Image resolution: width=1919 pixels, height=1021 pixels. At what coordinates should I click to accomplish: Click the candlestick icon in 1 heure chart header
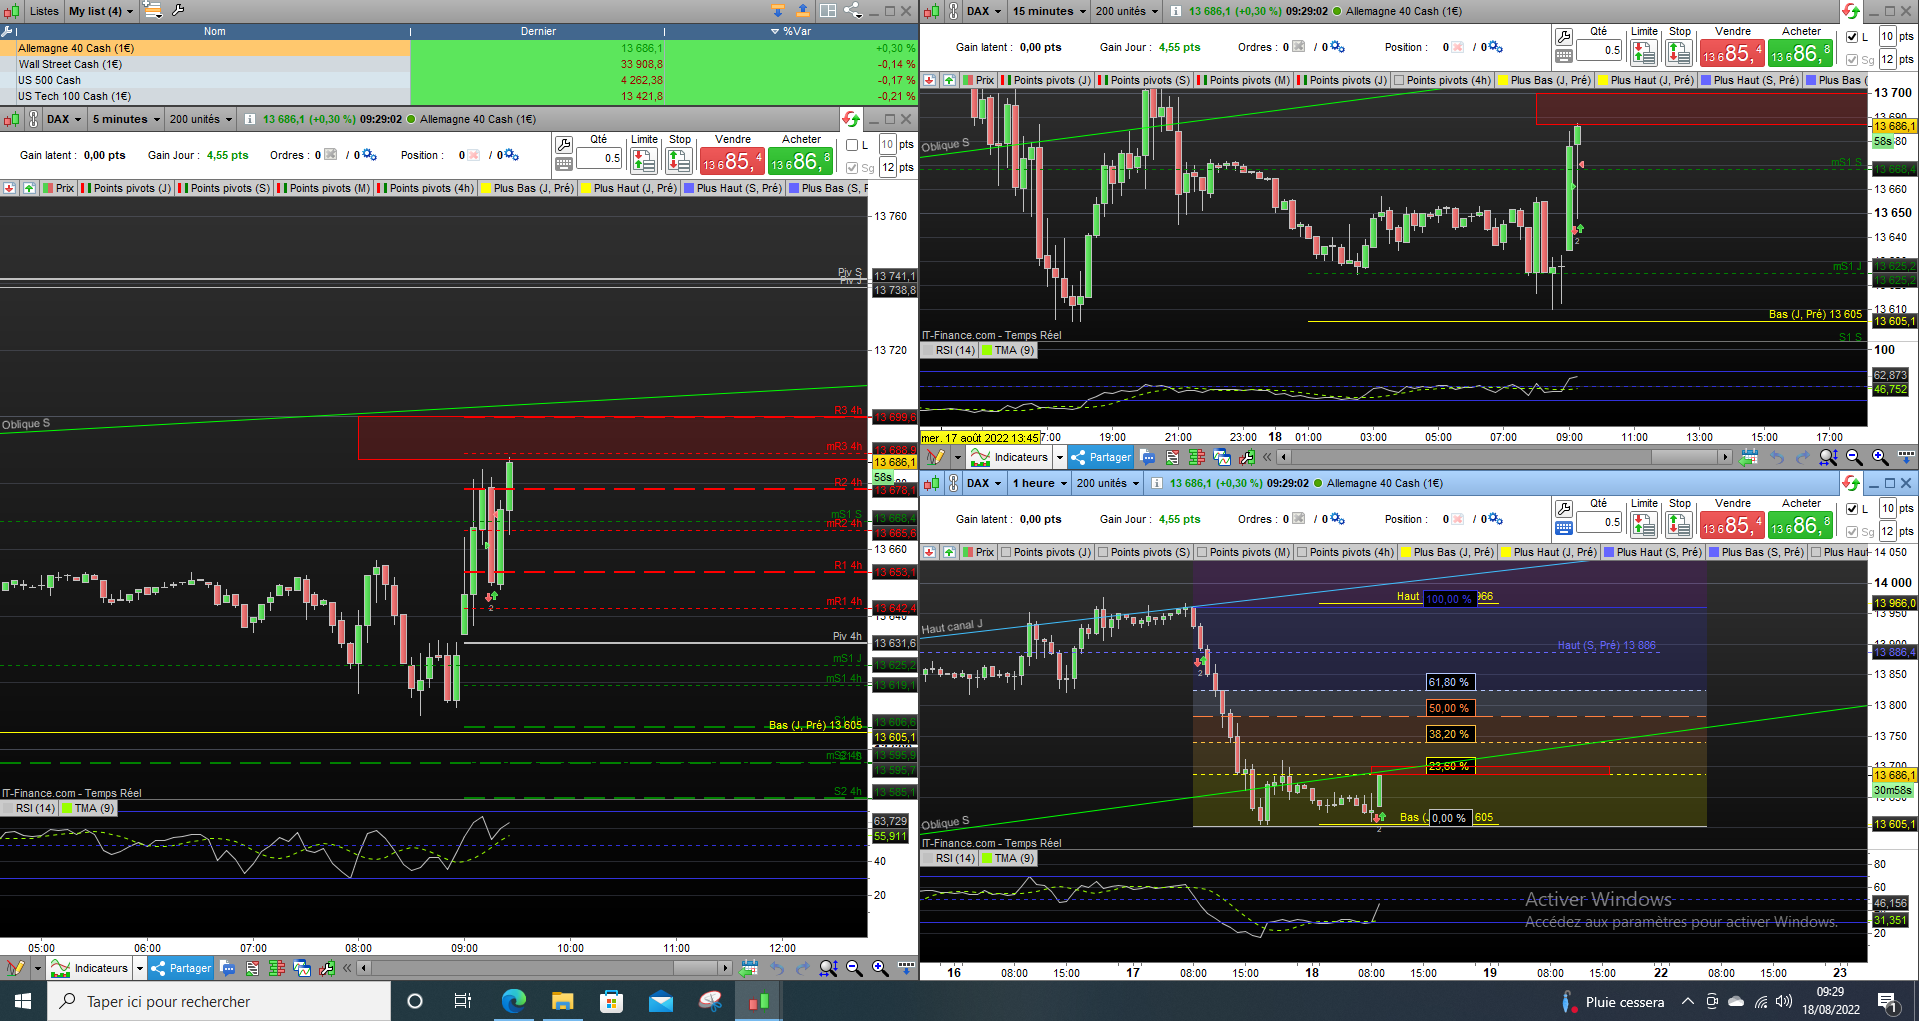tap(931, 483)
